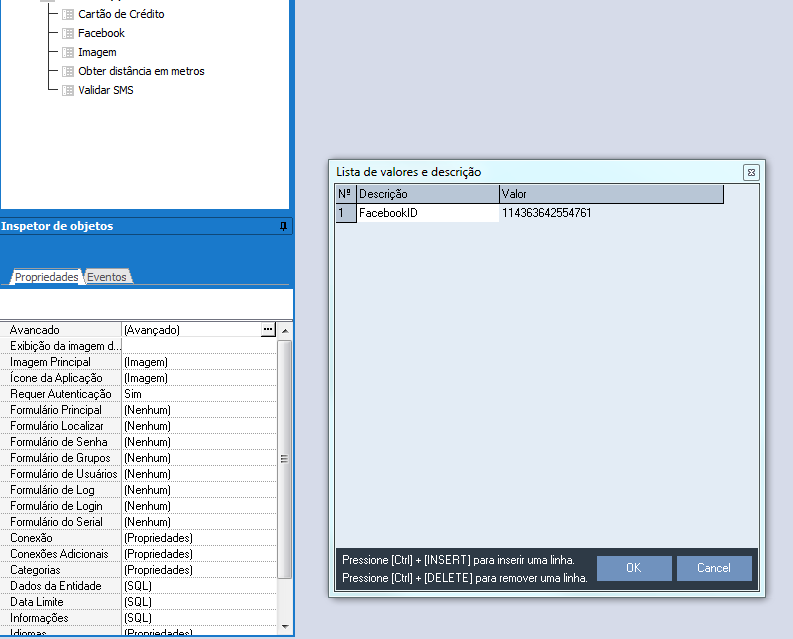This screenshot has width=793, height=639.
Task: Pin the Inspetor de objetos panel
Action: 283,227
